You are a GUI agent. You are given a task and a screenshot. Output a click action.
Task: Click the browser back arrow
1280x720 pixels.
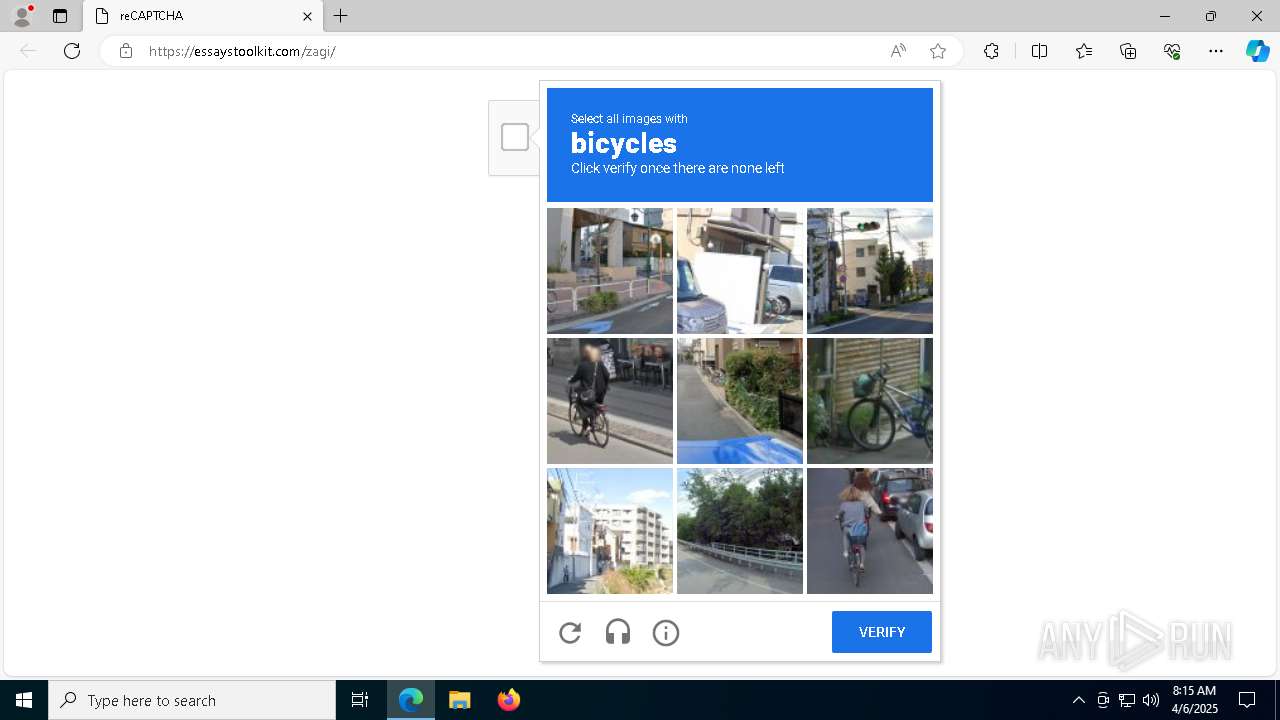pyautogui.click(x=28, y=51)
